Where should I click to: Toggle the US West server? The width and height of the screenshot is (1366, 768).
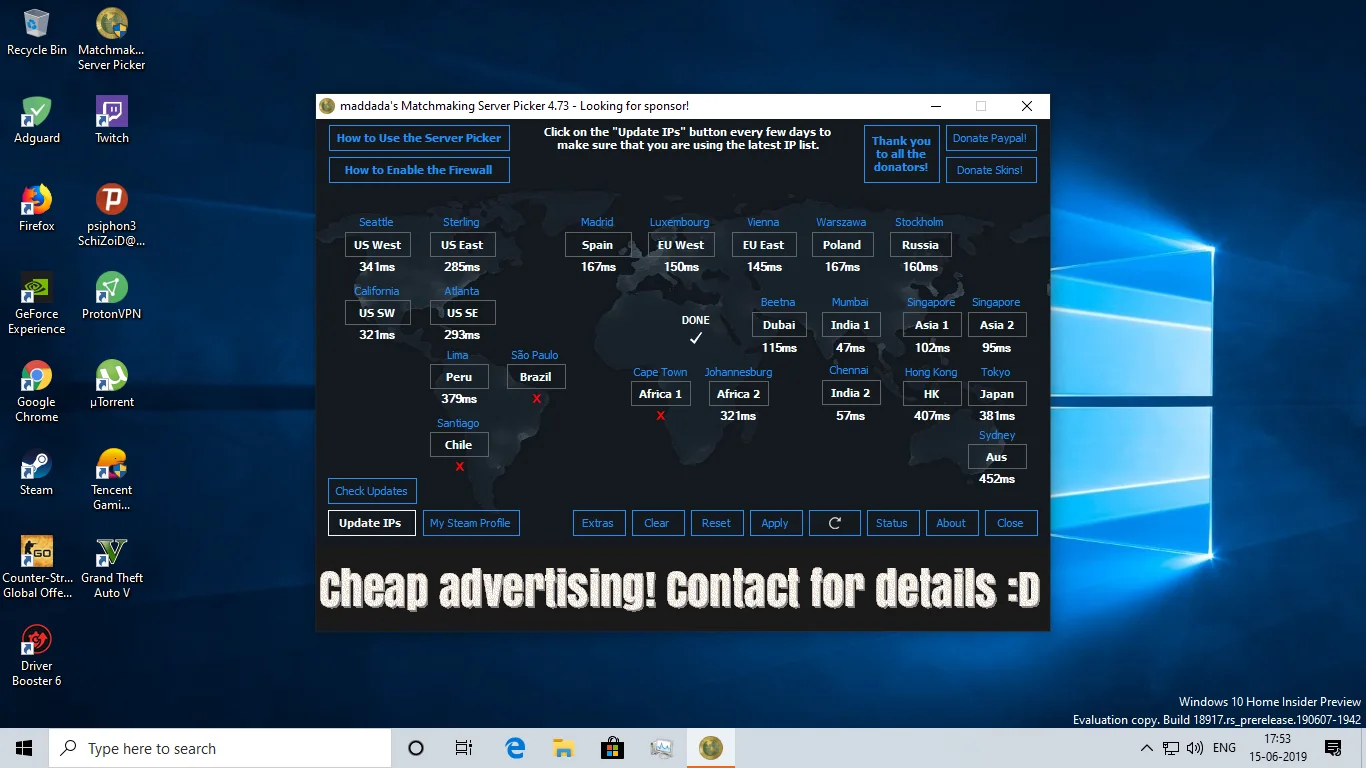pyautogui.click(x=377, y=244)
